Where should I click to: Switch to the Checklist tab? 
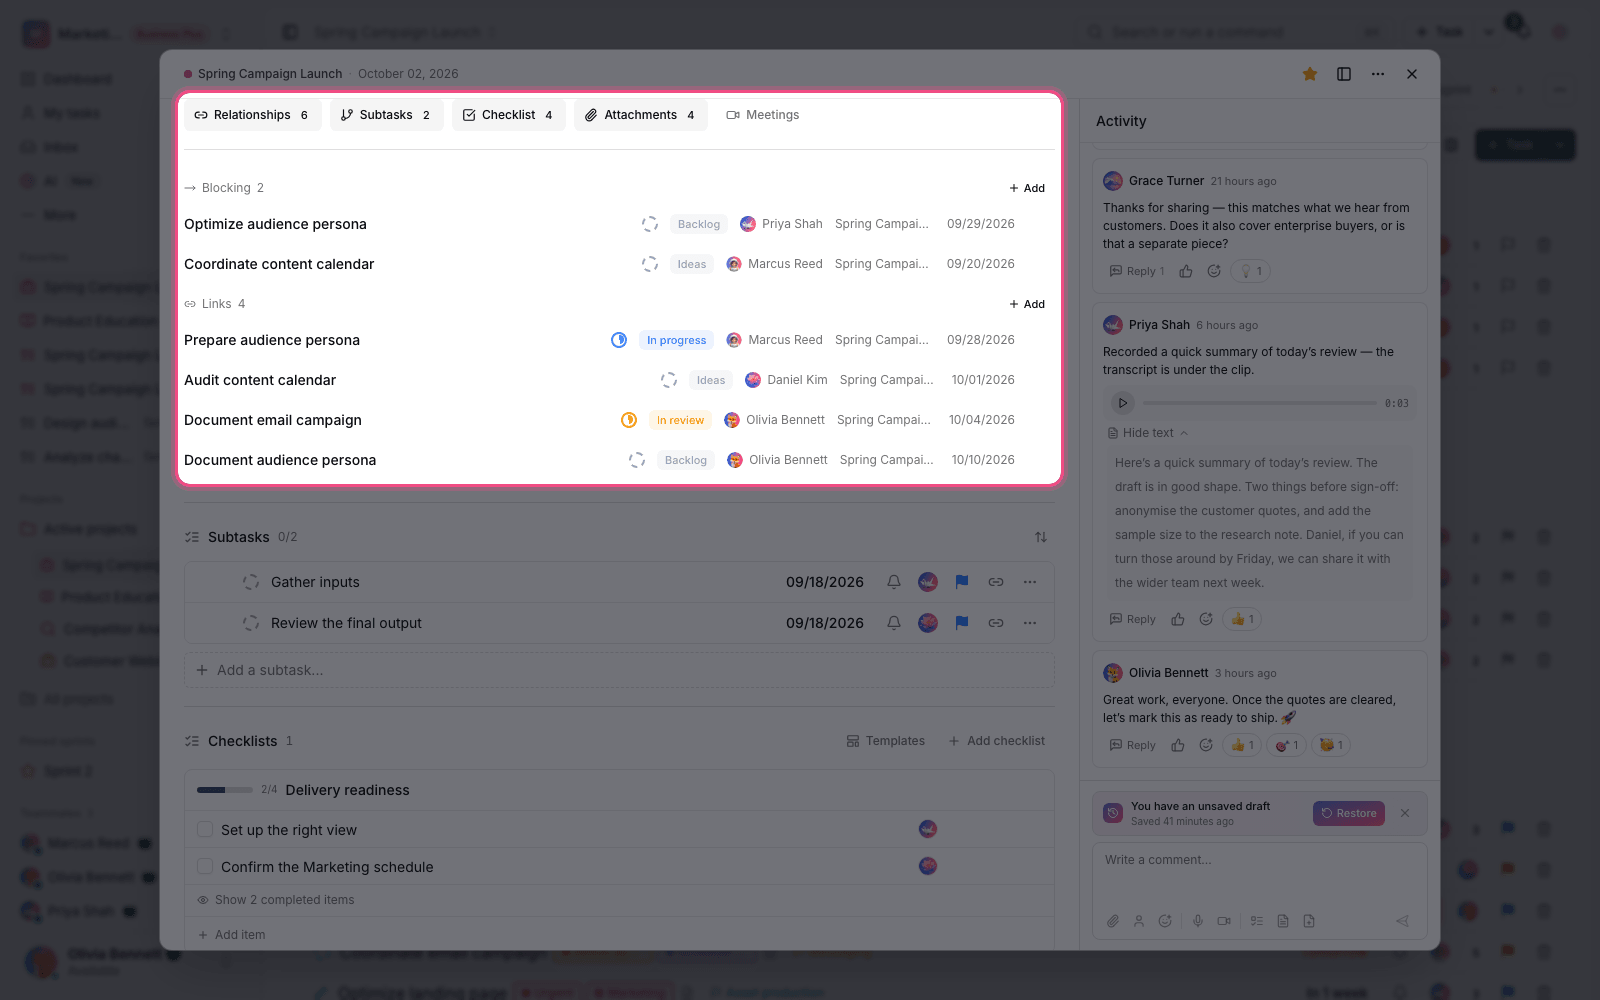(x=509, y=115)
